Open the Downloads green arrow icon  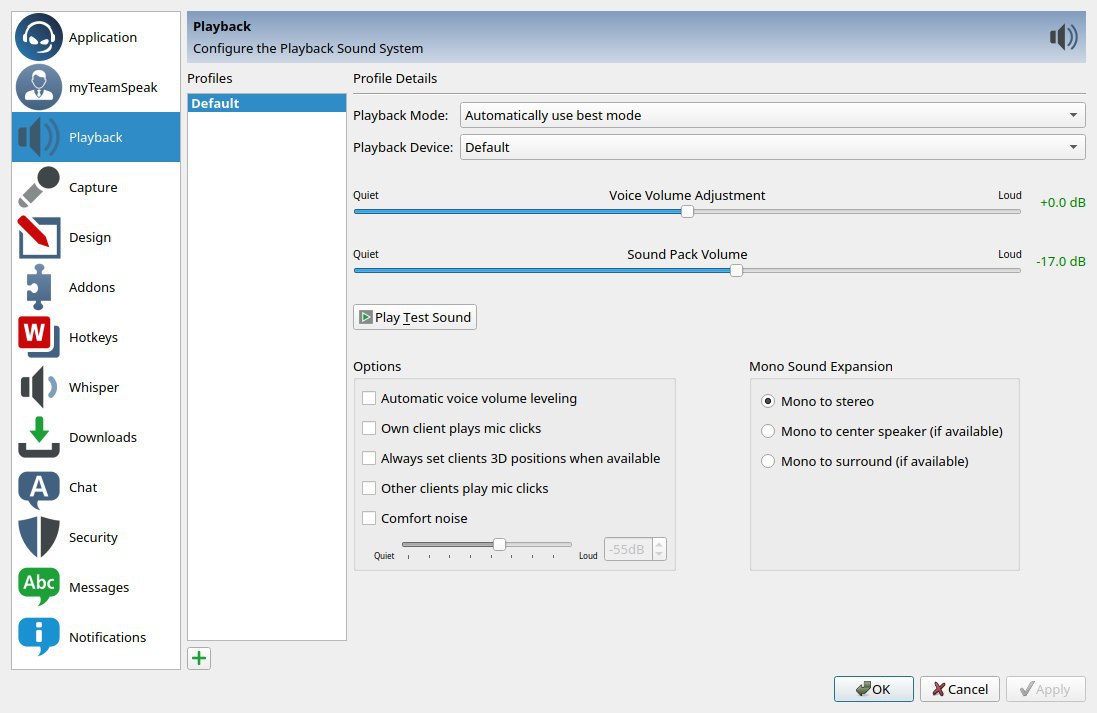coord(39,437)
